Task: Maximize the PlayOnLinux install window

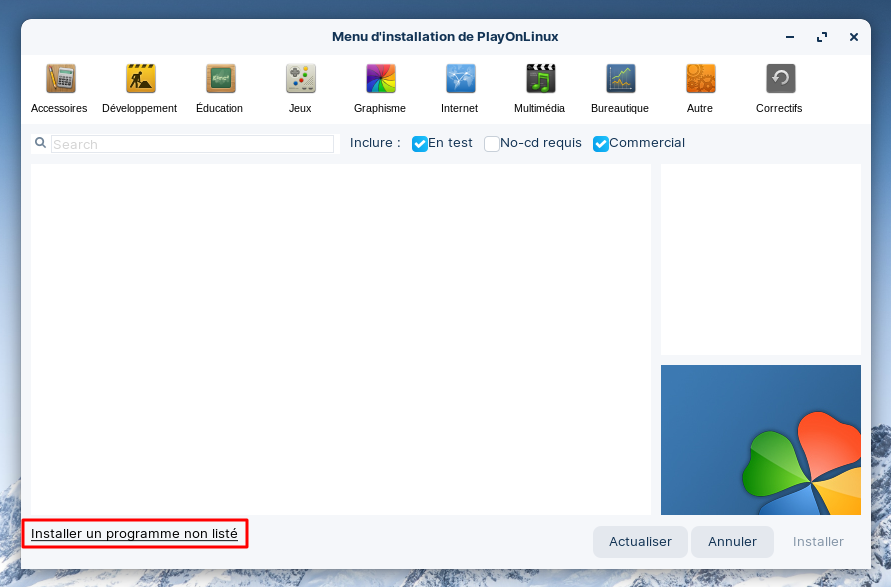Action: 822,37
